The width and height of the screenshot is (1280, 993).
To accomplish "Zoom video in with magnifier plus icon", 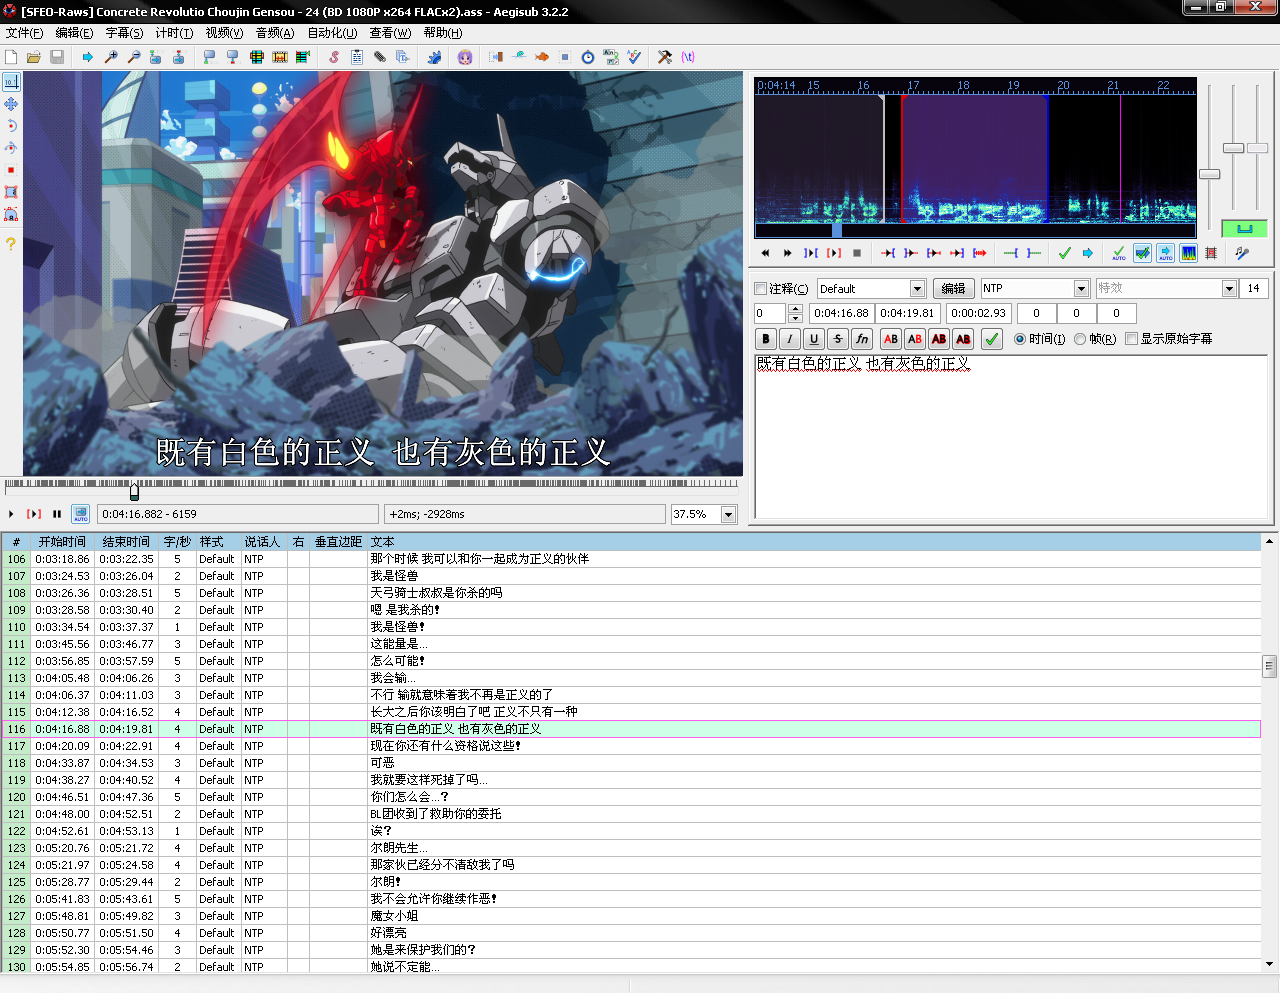I will (111, 57).
